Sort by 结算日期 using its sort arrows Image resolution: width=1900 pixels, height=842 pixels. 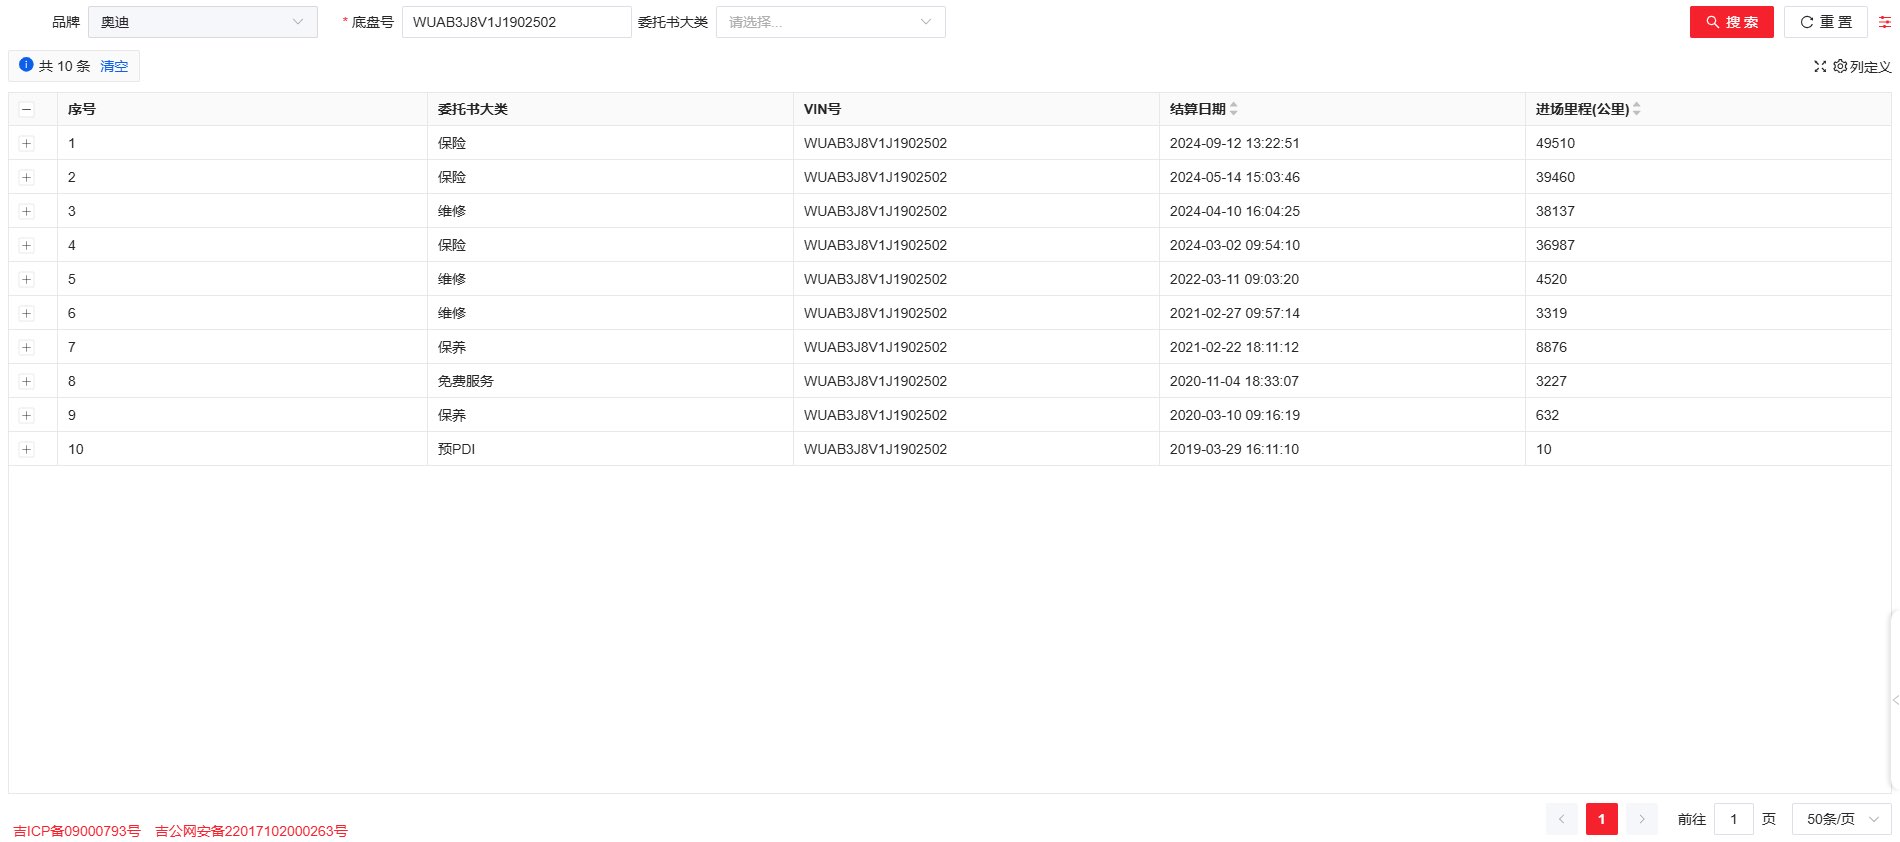point(1234,109)
